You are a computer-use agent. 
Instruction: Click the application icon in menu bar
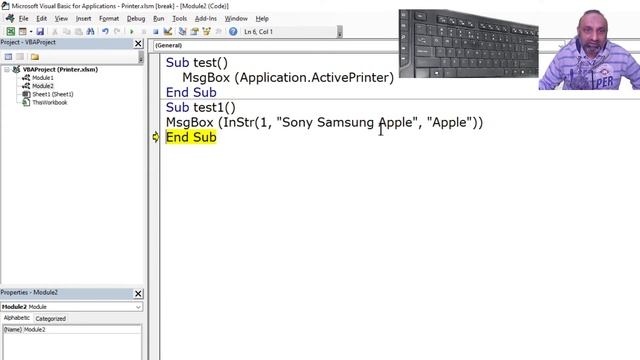tap(10, 19)
